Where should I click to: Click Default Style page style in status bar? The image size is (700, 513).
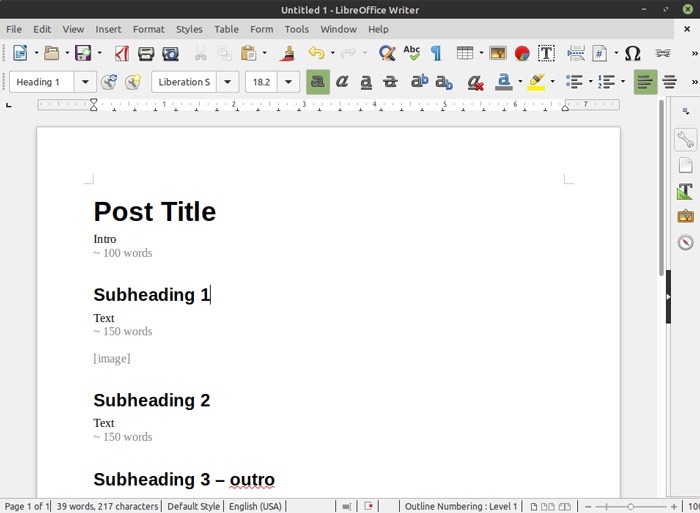pyautogui.click(x=193, y=506)
